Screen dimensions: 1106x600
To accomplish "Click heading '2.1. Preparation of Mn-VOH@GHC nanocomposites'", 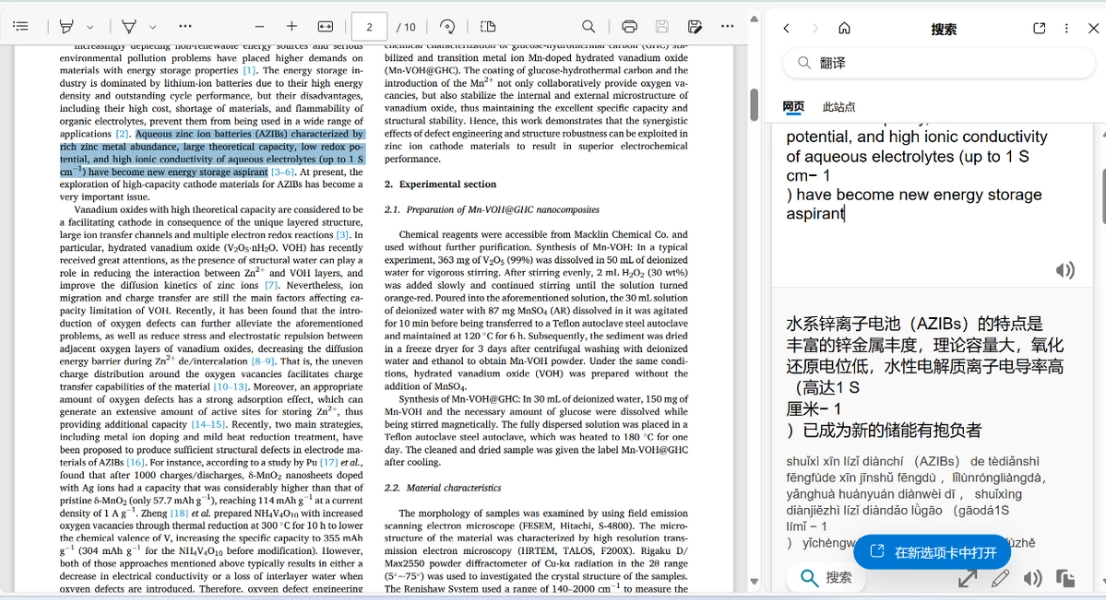I will [492, 210].
